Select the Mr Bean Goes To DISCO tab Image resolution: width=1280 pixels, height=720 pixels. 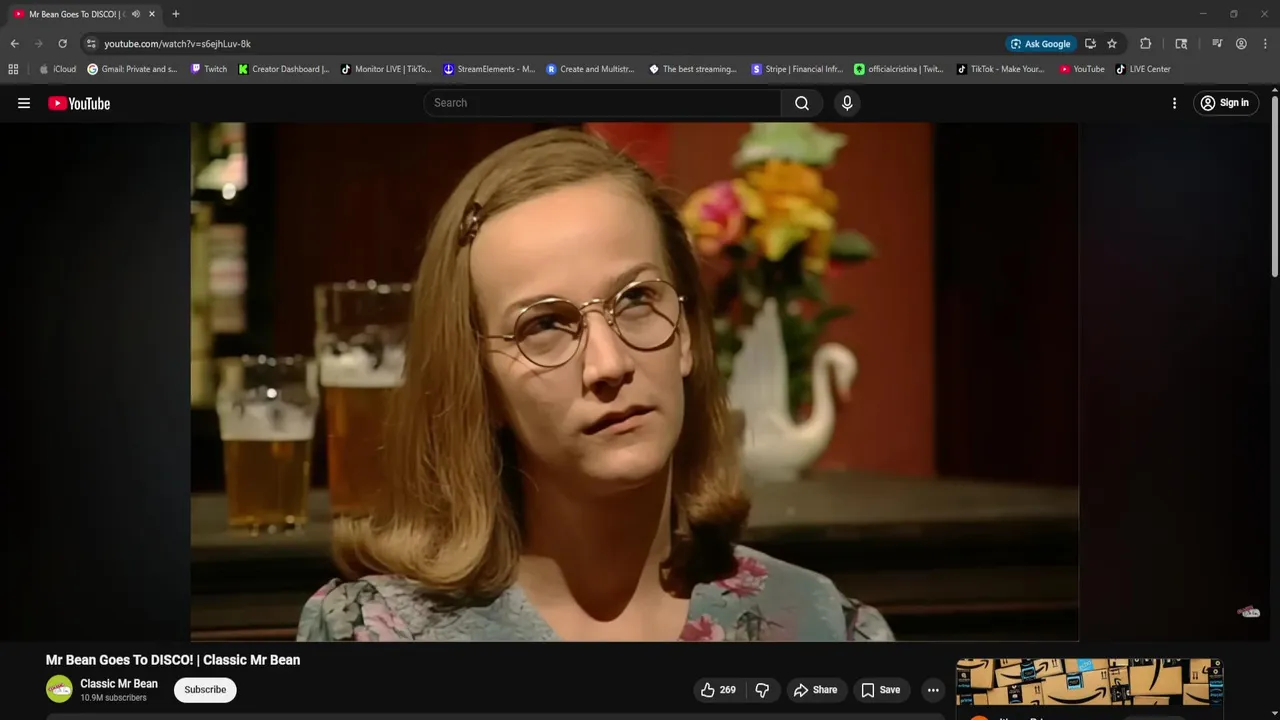[x=76, y=14]
